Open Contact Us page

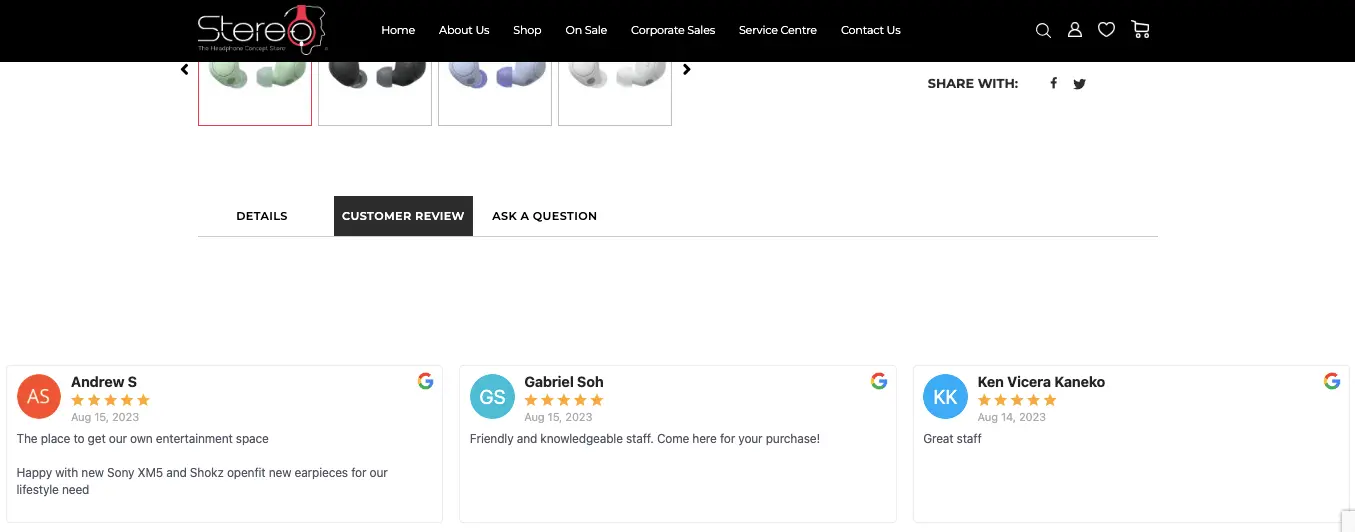871,30
